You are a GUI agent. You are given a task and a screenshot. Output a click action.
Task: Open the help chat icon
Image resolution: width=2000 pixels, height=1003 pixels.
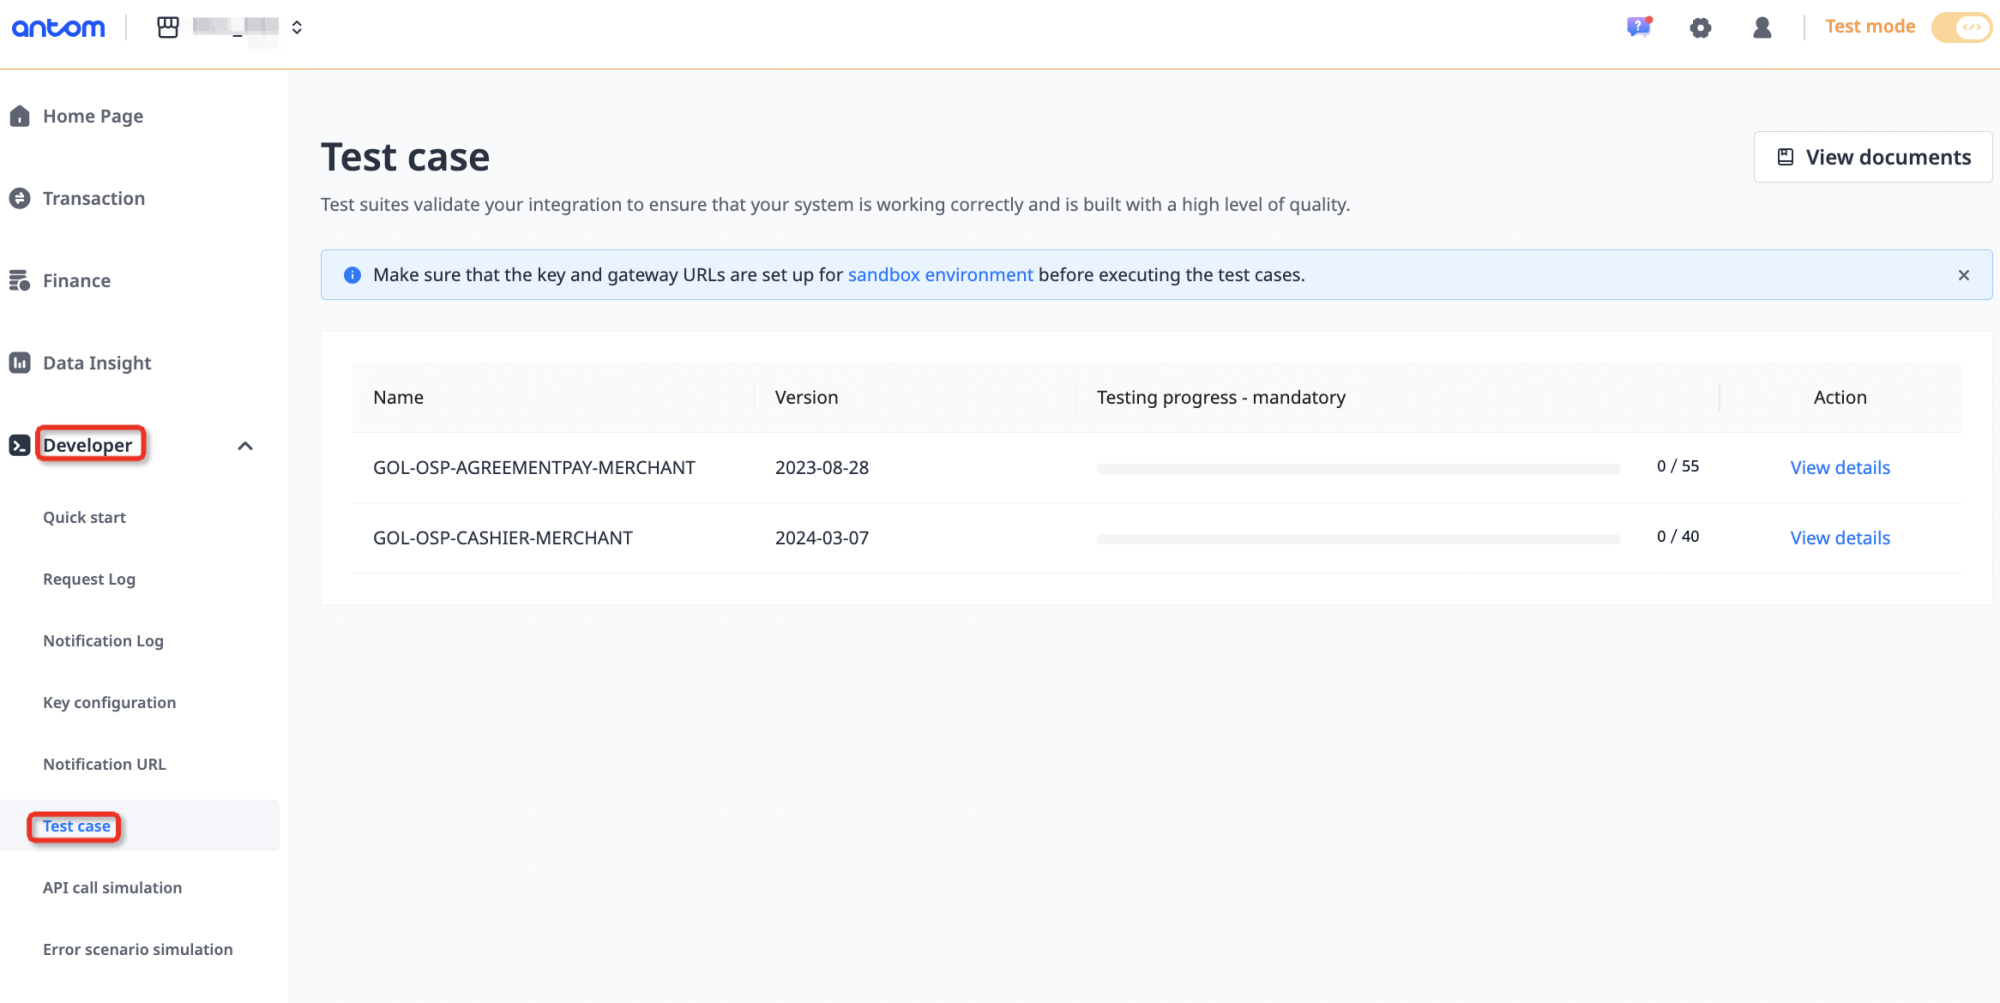coord(1638,27)
